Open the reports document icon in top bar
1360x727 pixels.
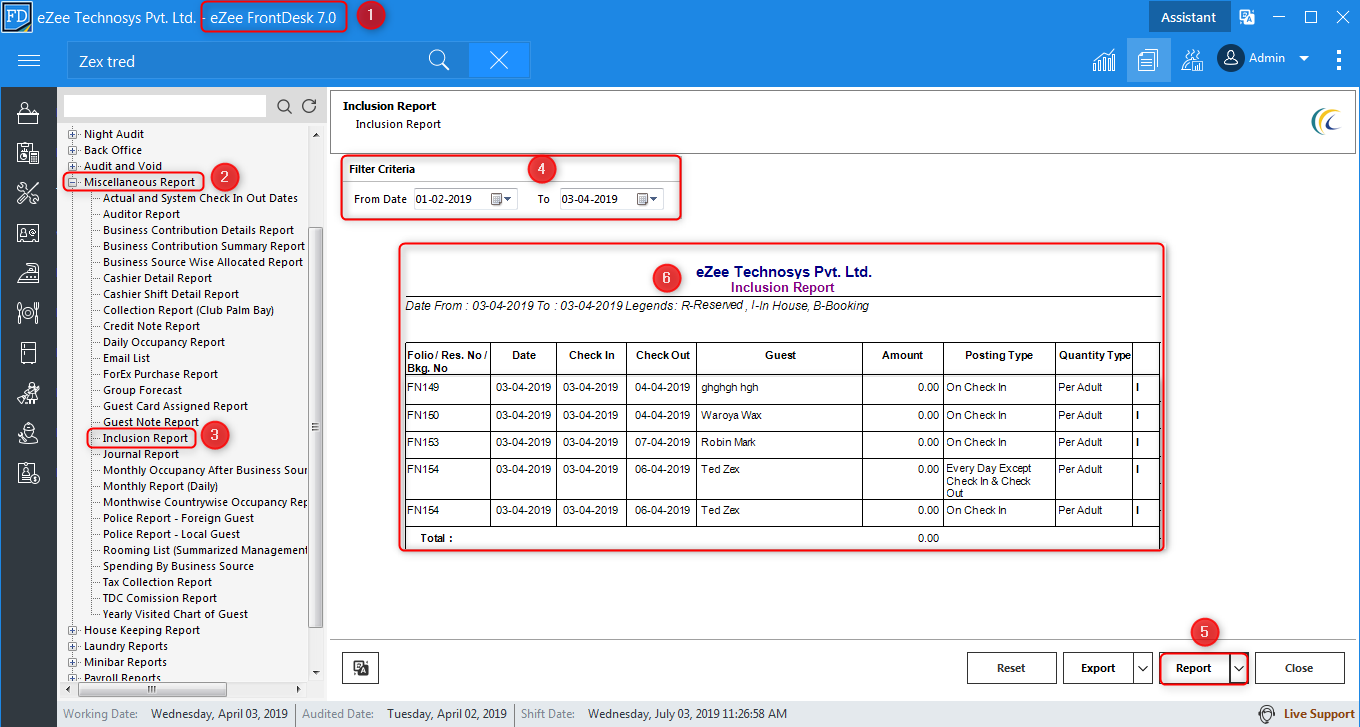pyautogui.click(x=1148, y=60)
